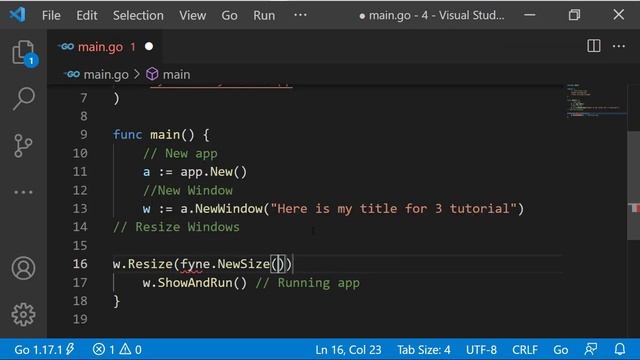Click line number 16 in gutter
The height and width of the screenshot is (360, 640).
(80, 264)
